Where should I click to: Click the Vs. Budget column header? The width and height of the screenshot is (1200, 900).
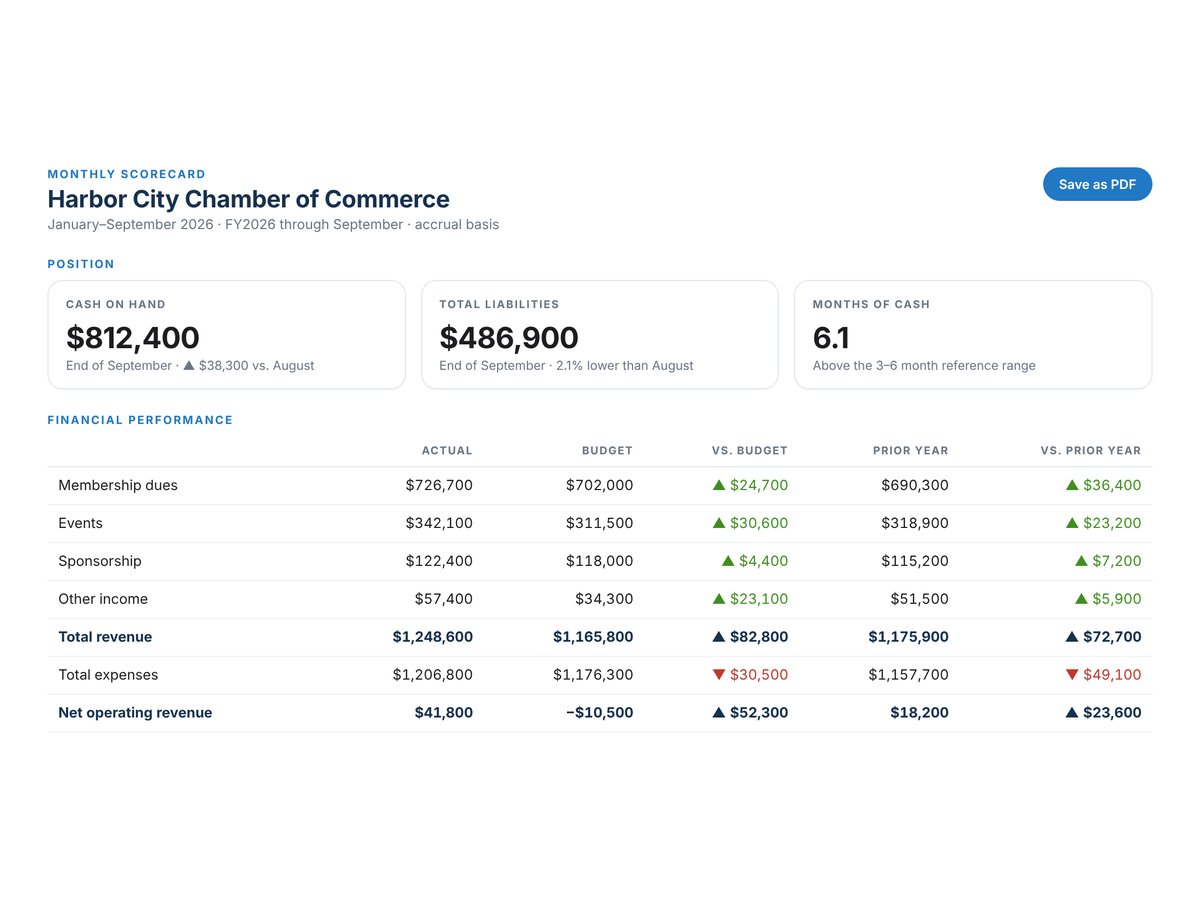point(750,451)
